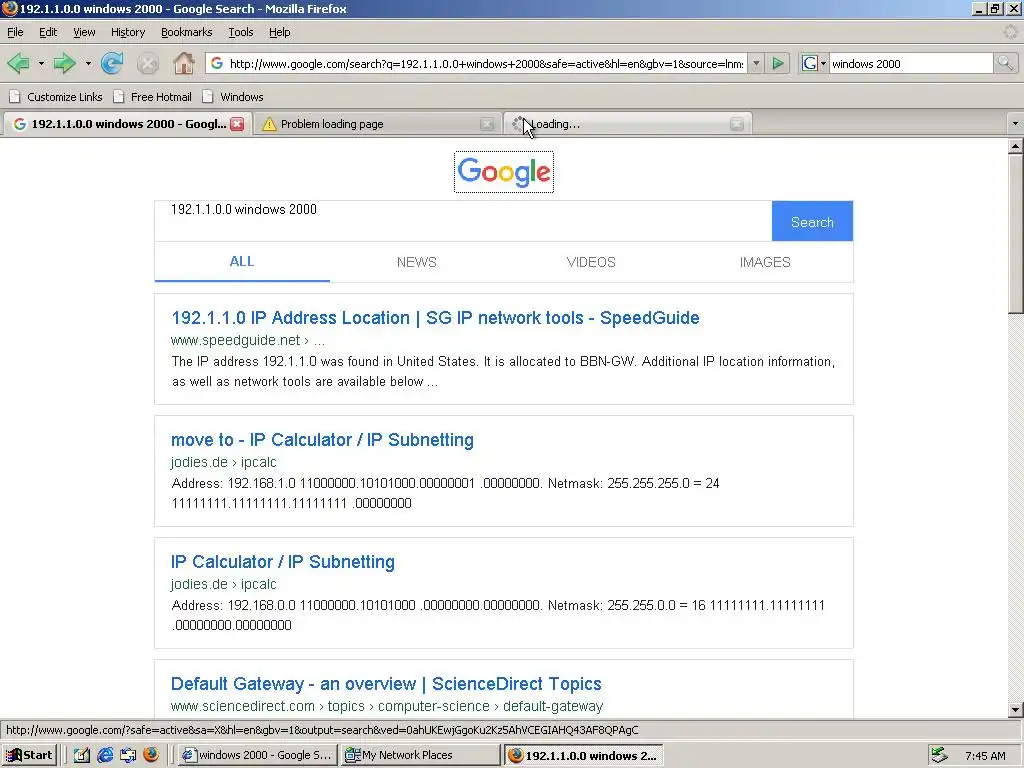The width and height of the screenshot is (1024, 768).
Task: Open SpeedGuide 192.1.1.0 IP Address Location result
Action: click(x=435, y=318)
